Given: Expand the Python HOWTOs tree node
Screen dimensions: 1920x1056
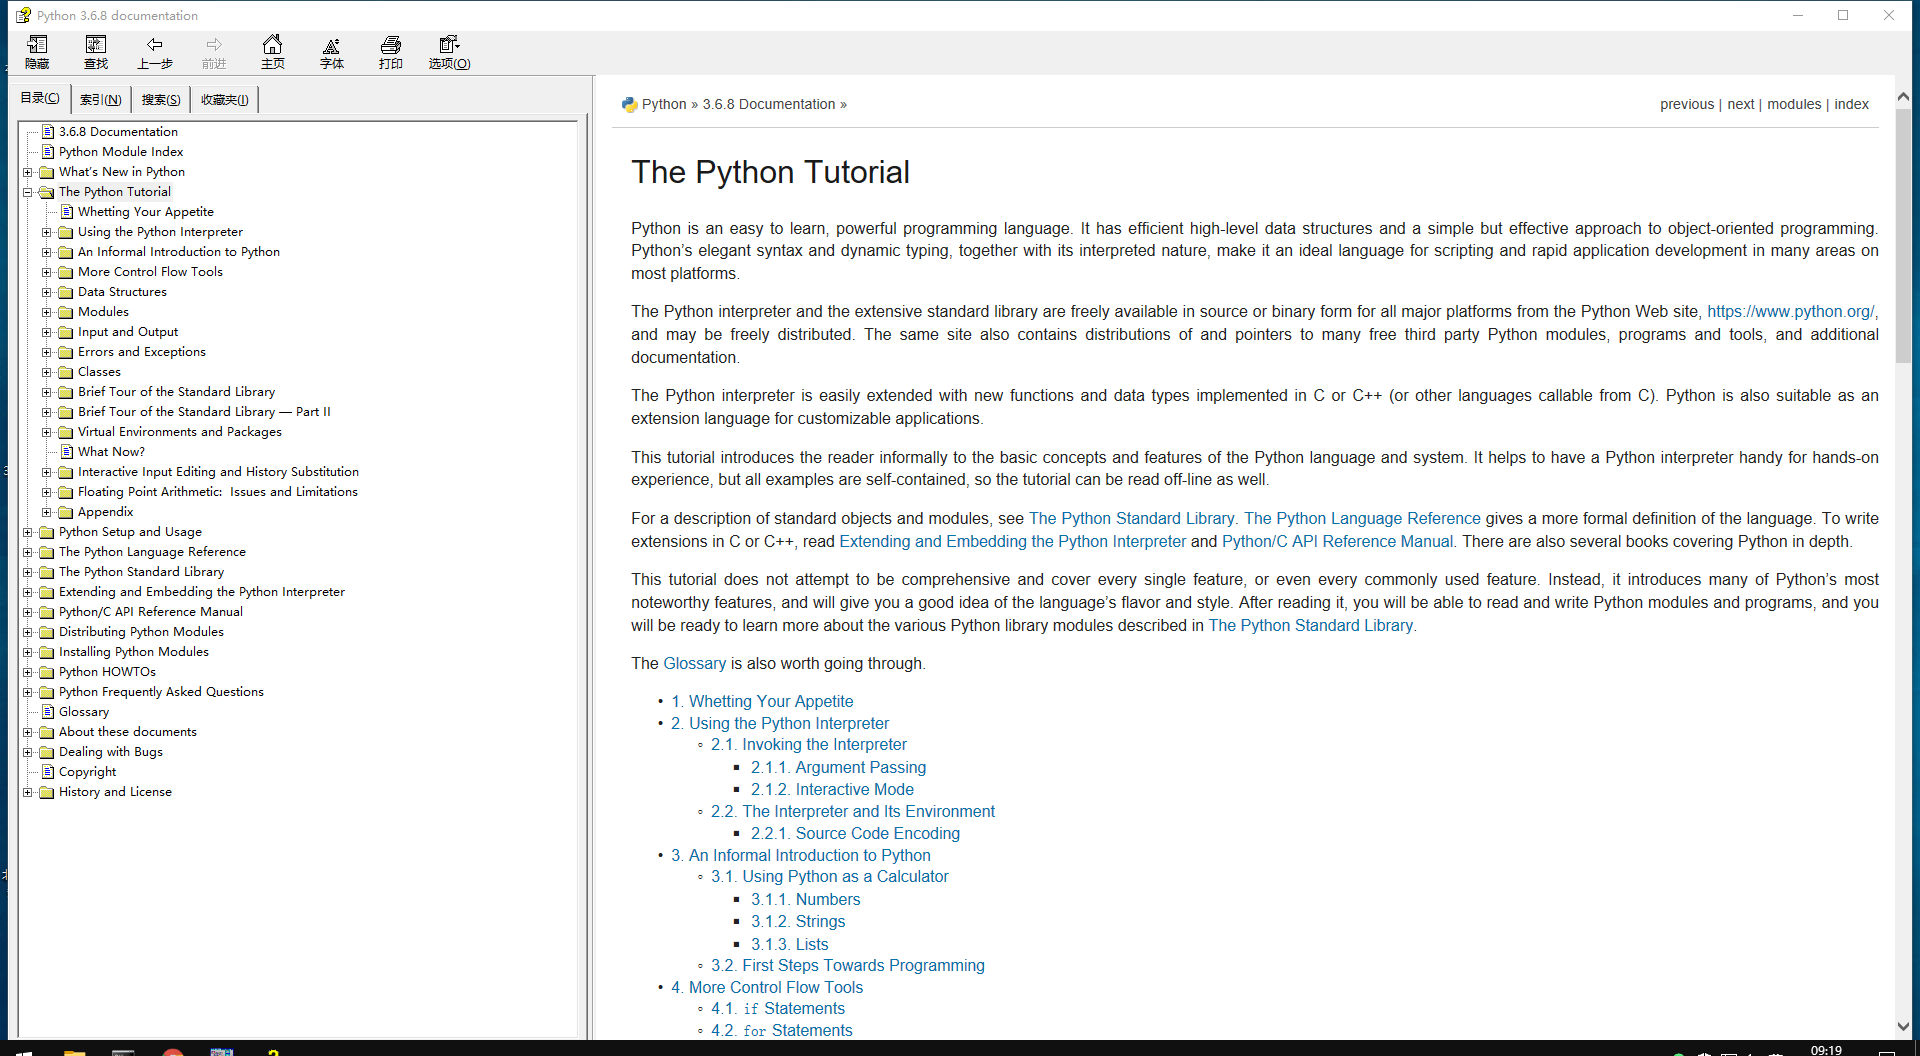Looking at the screenshot, I should (x=28, y=672).
